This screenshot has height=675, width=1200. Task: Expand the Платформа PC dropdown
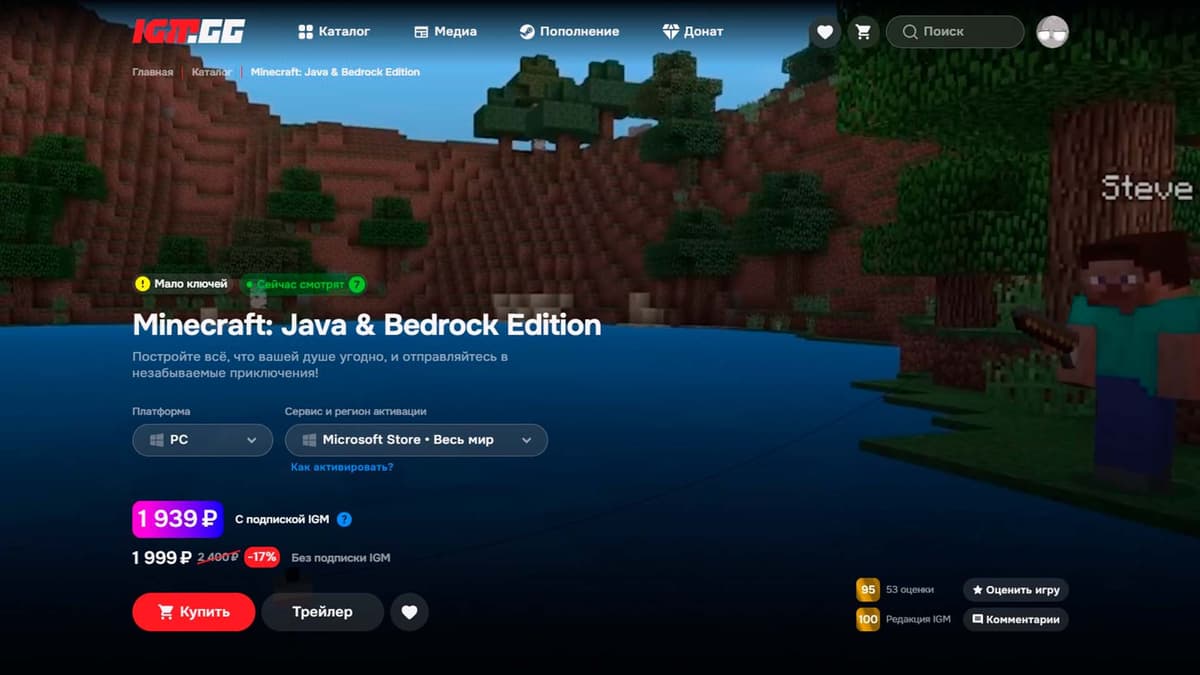pos(202,440)
